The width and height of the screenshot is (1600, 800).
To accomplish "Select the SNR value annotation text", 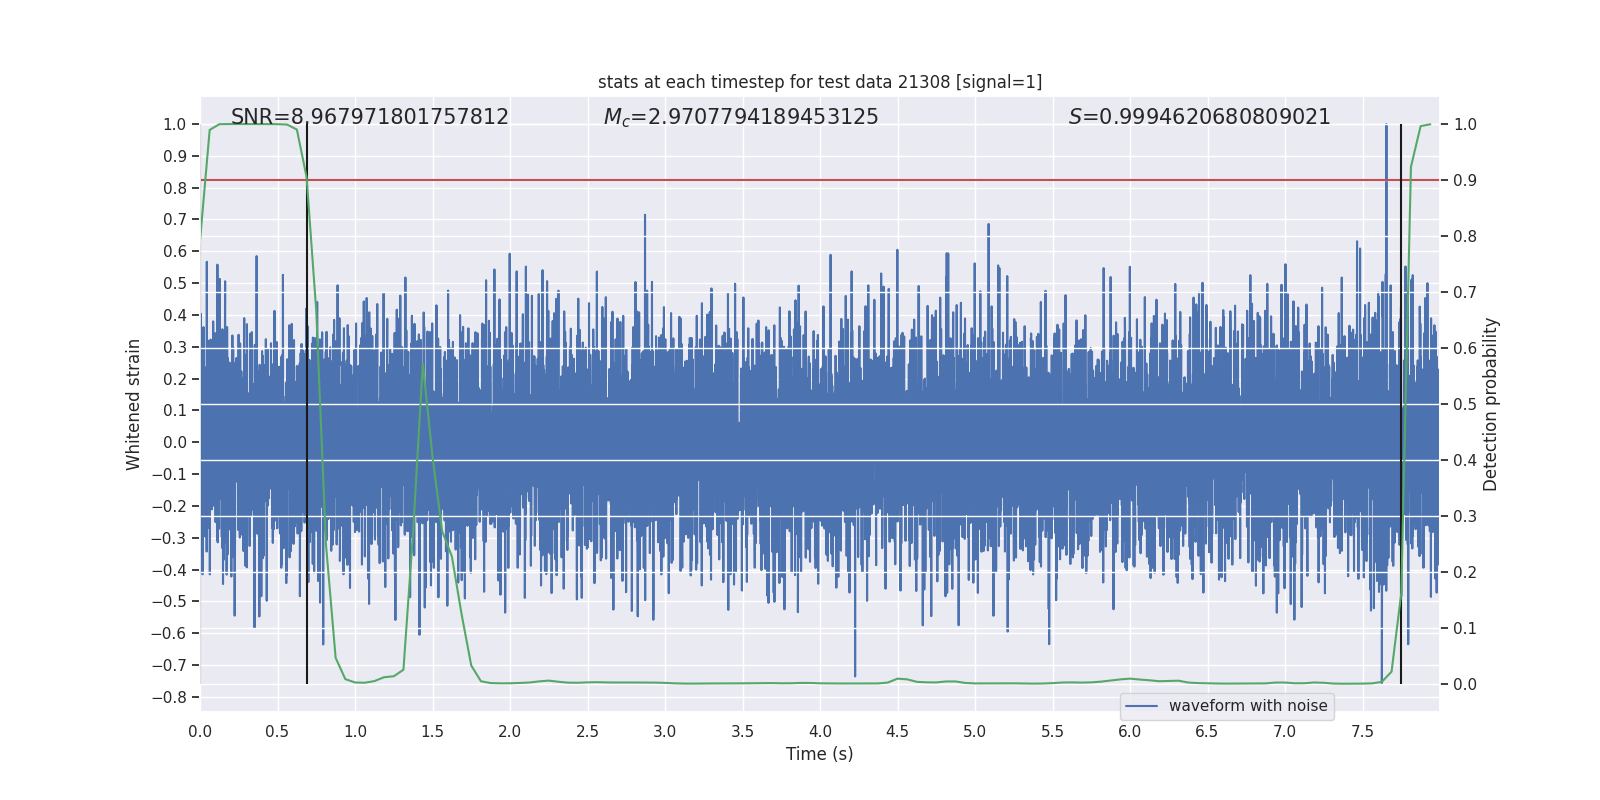I will [x=370, y=117].
